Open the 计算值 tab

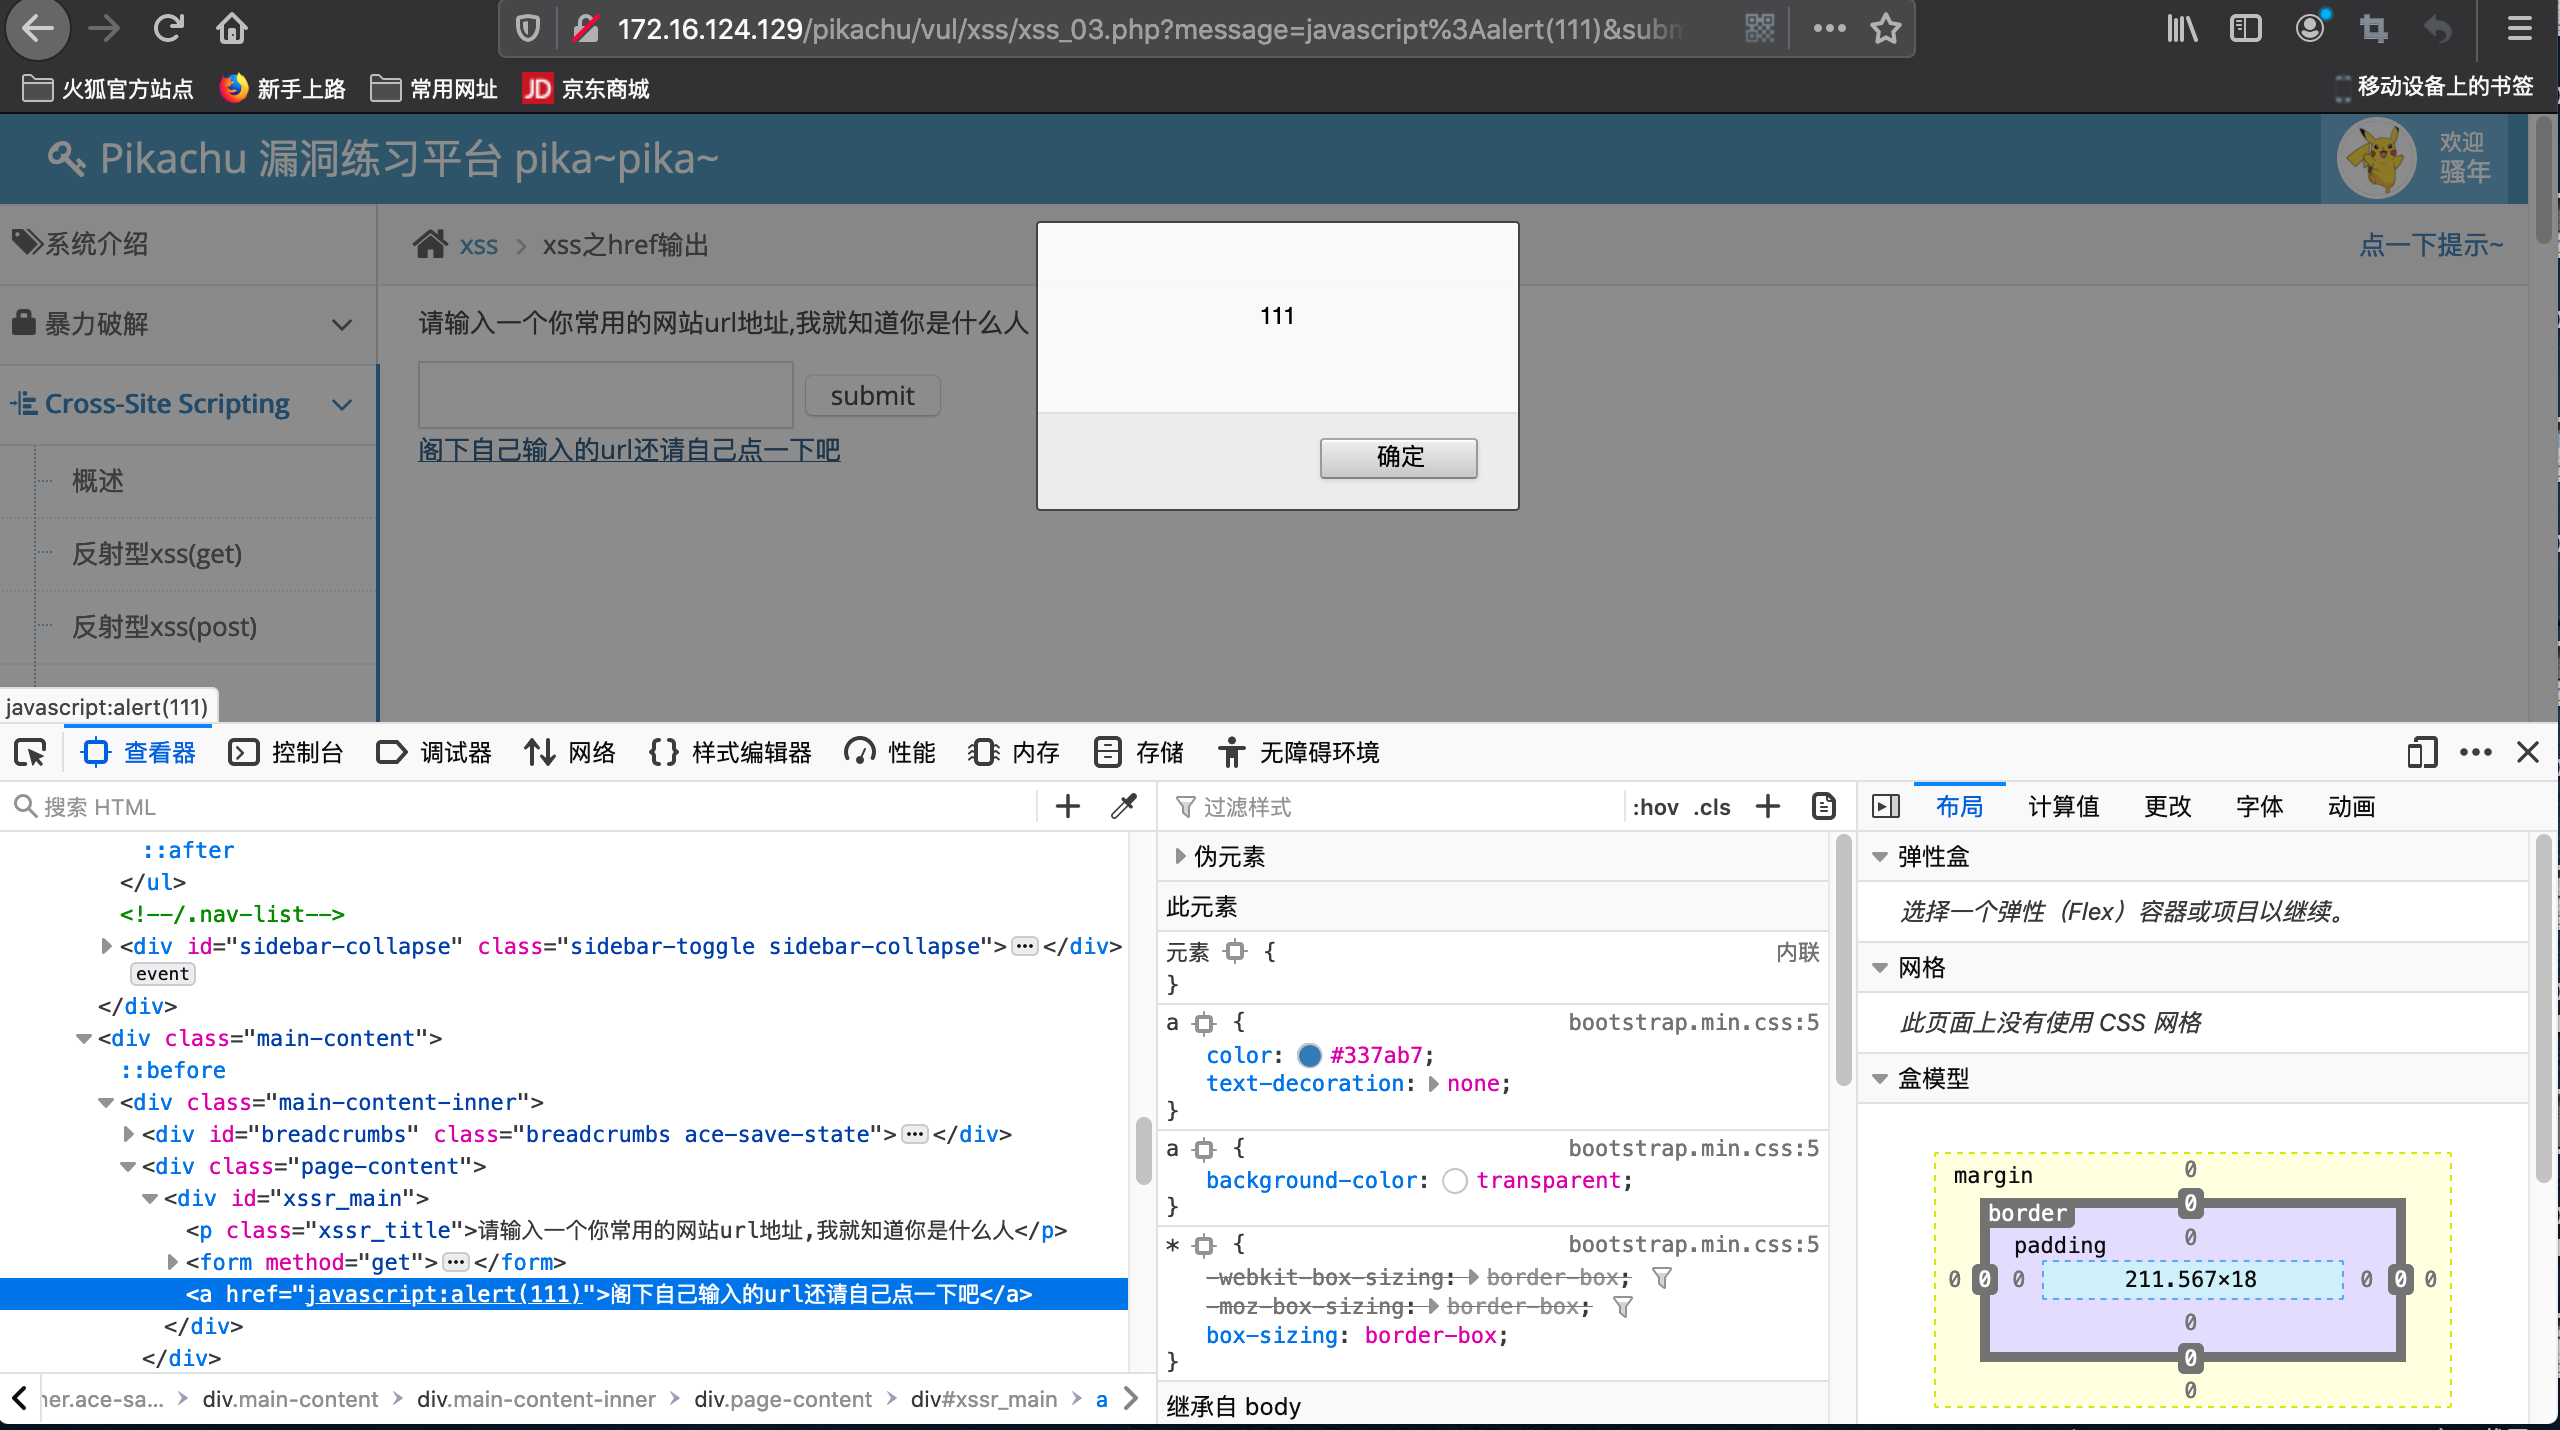click(2063, 806)
